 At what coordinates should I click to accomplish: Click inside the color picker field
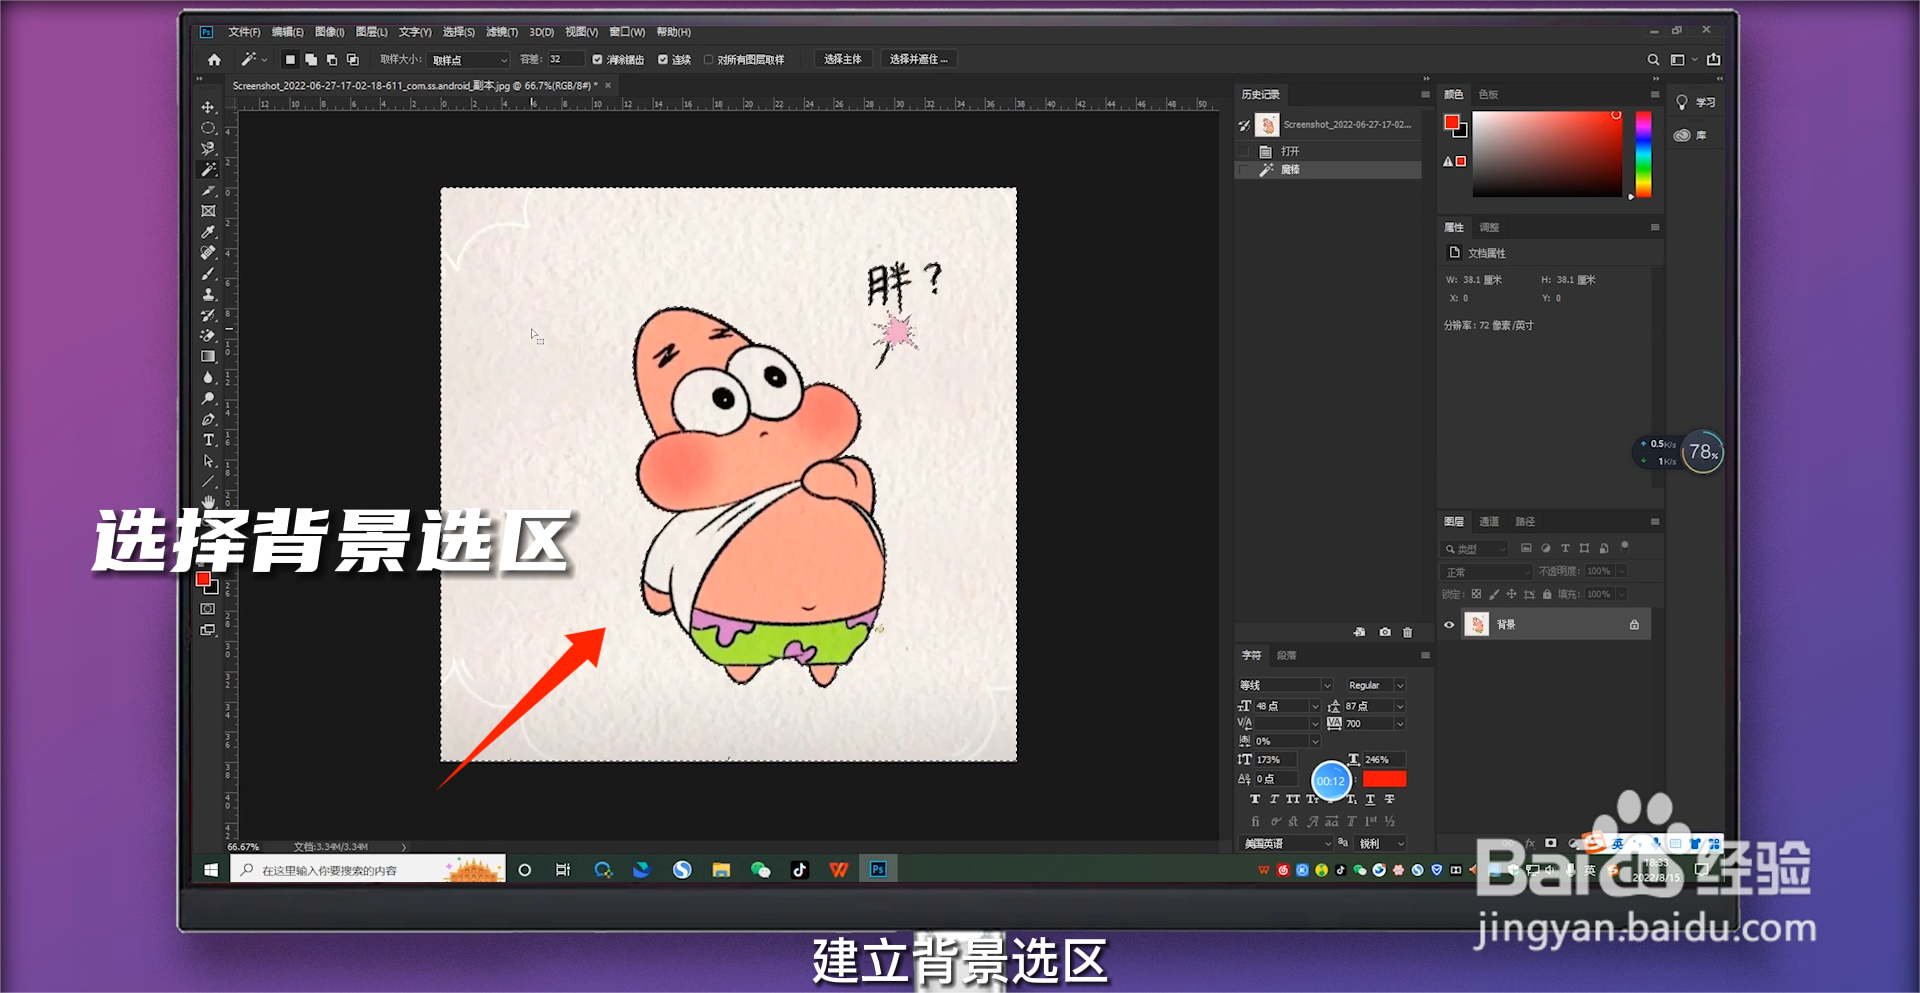(1547, 154)
